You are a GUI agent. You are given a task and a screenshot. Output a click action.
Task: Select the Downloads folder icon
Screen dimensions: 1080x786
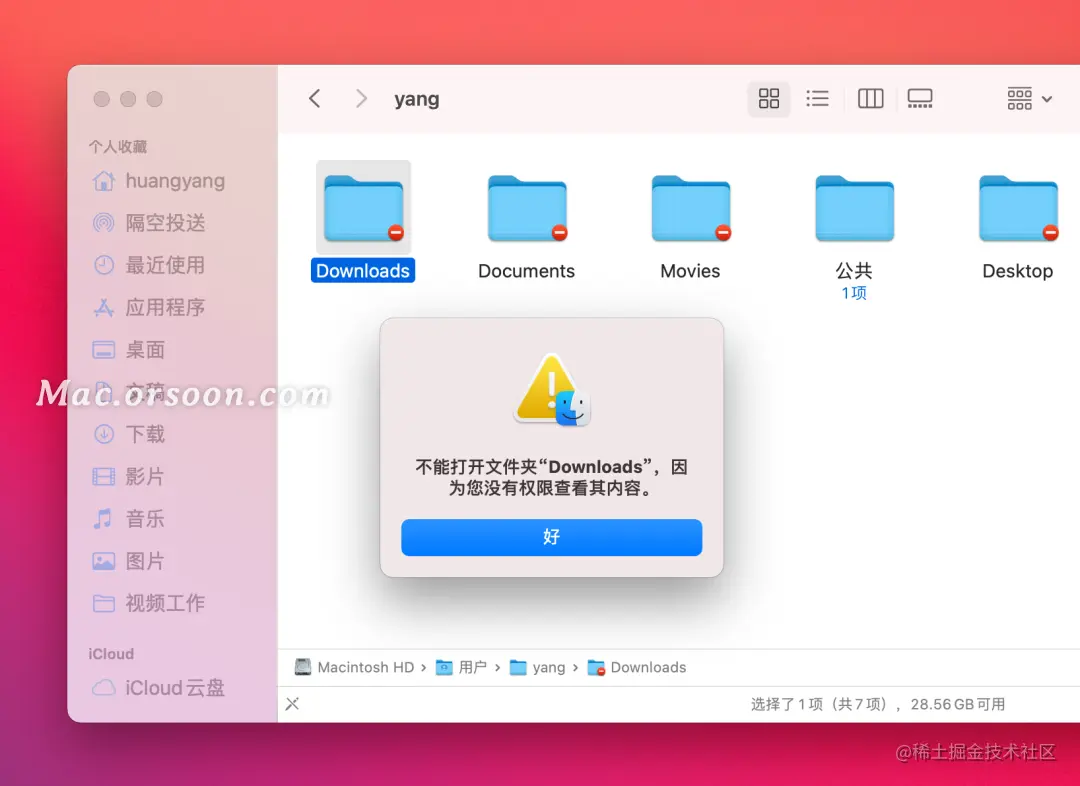(364, 209)
